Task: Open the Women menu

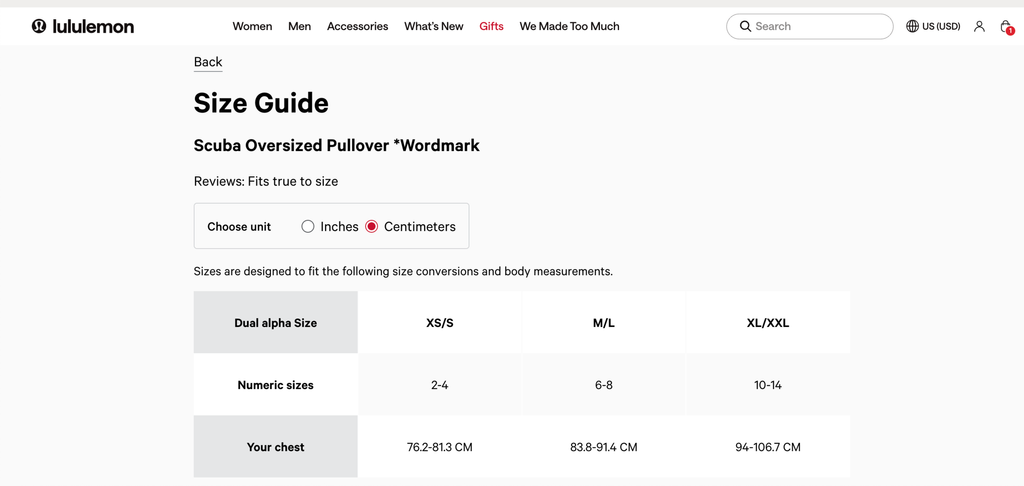Action: point(252,26)
